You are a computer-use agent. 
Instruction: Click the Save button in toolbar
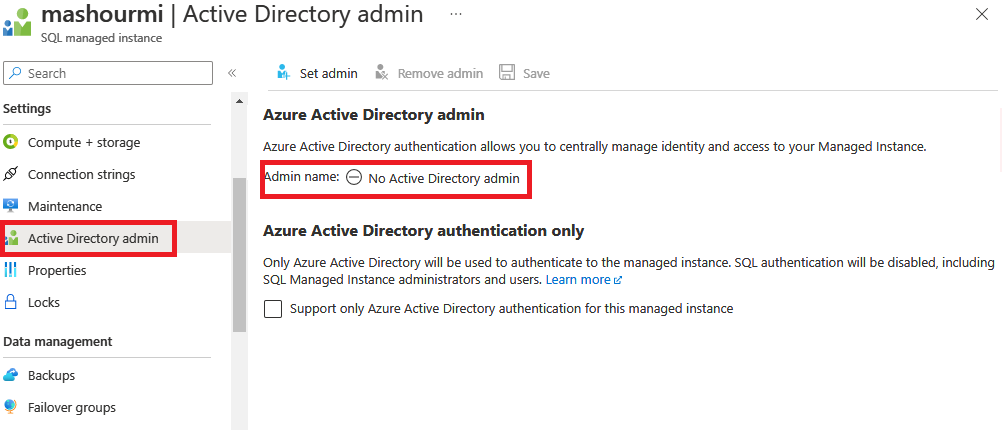[524, 73]
